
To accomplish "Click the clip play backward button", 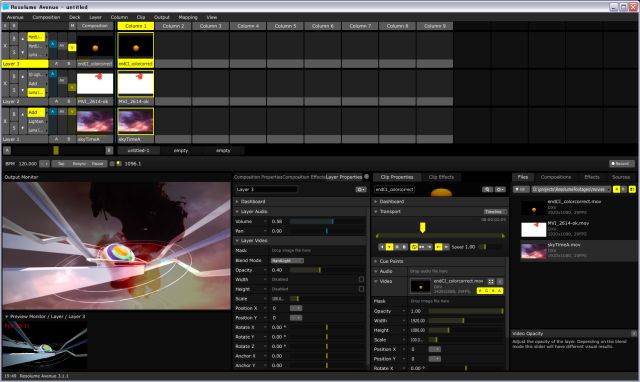I will (382, 247).
